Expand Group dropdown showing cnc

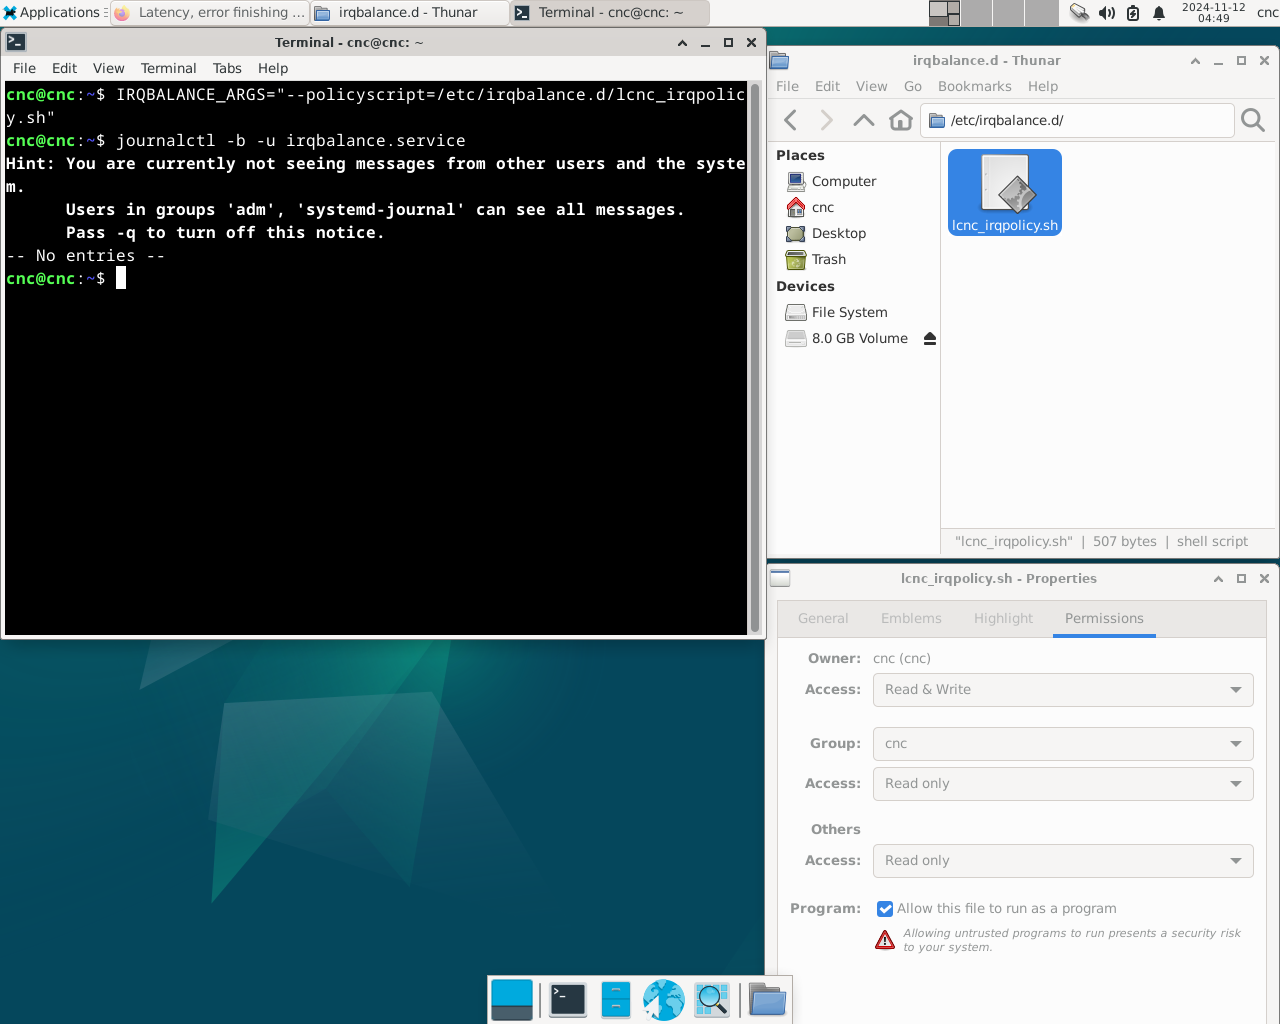click(1063, 744)
